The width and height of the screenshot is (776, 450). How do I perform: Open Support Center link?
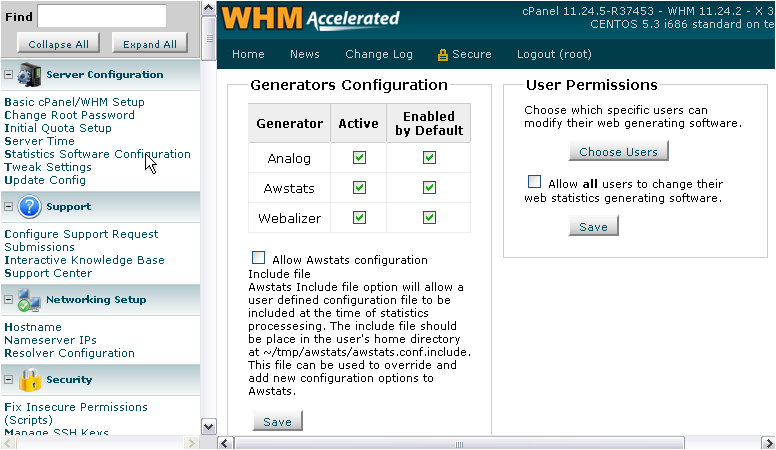48,273
